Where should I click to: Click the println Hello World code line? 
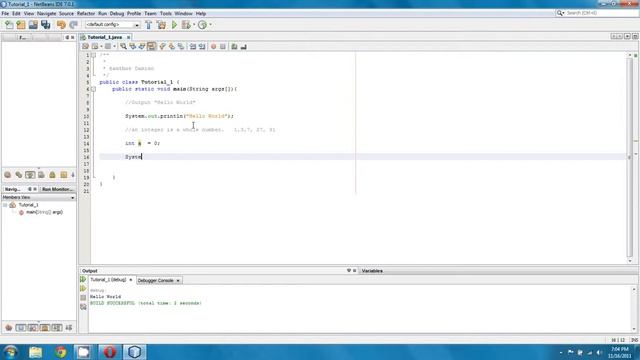(179, 116)
